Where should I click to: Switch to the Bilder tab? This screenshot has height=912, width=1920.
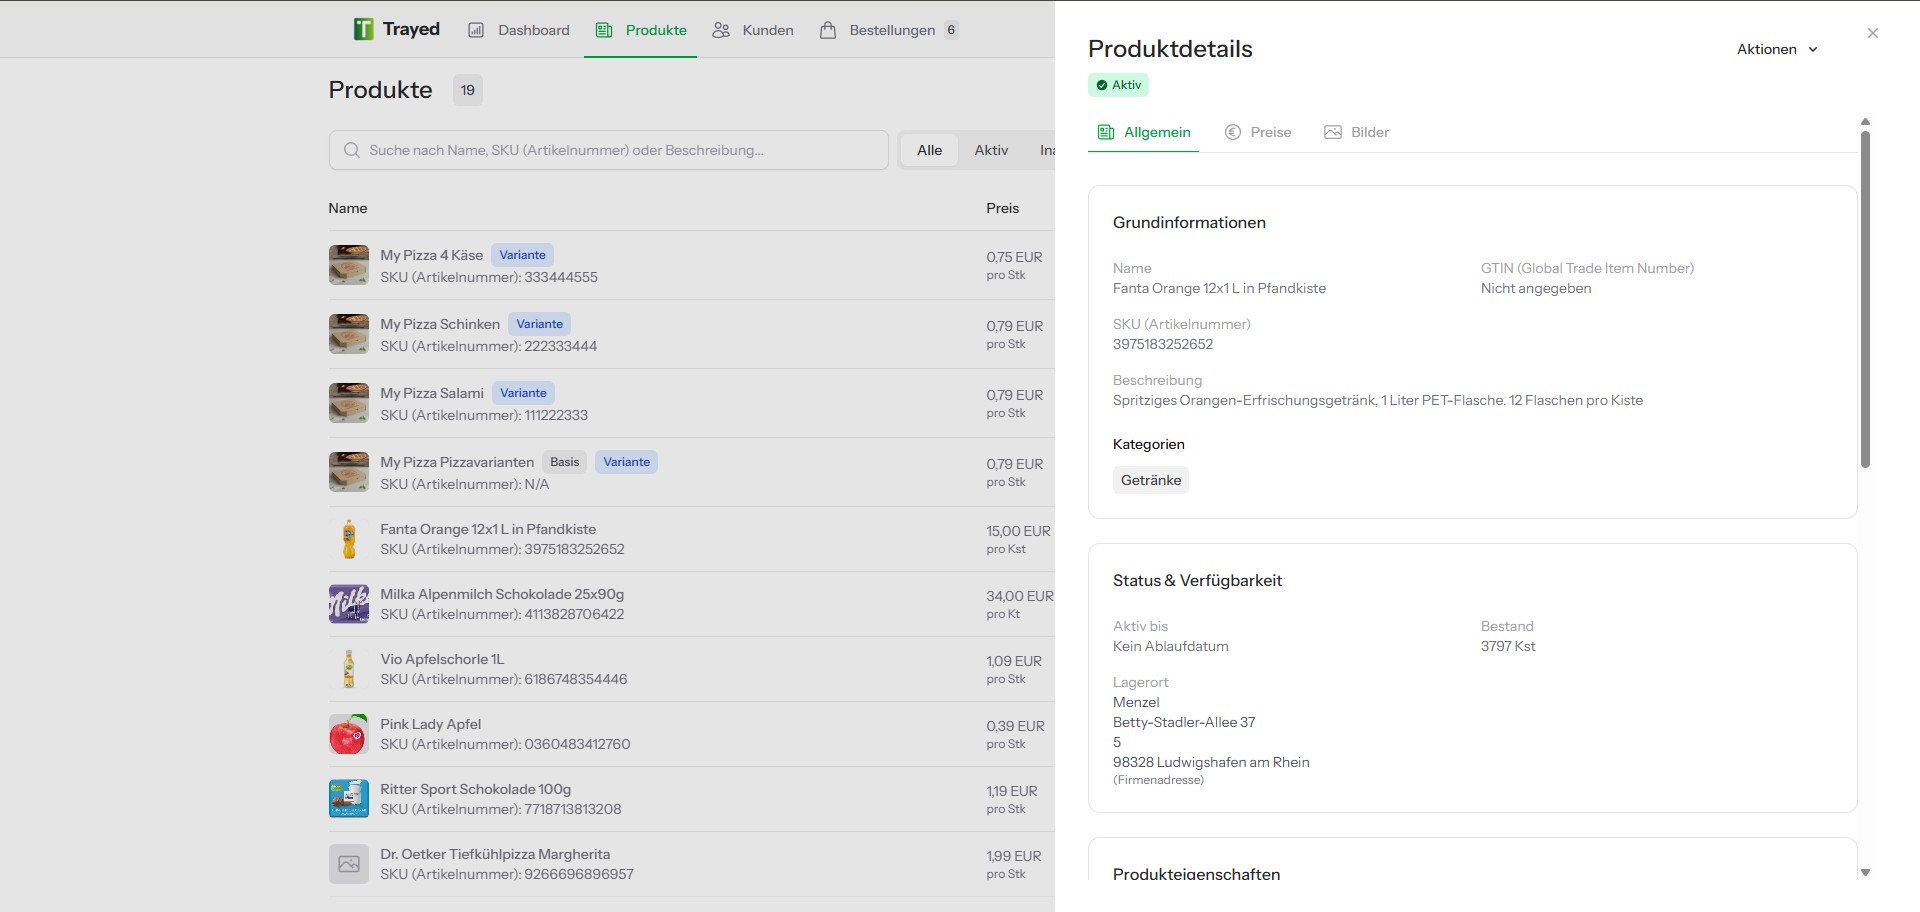coord(1356,131)
